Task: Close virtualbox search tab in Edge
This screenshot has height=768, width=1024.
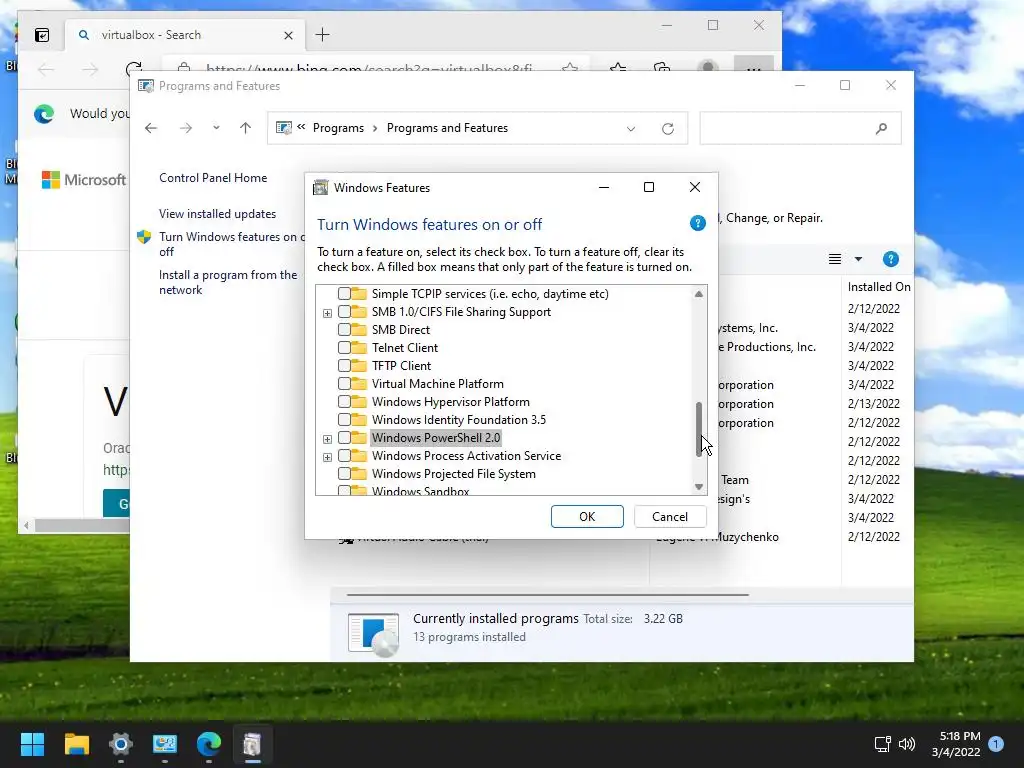Action: (x=288, y=35)
